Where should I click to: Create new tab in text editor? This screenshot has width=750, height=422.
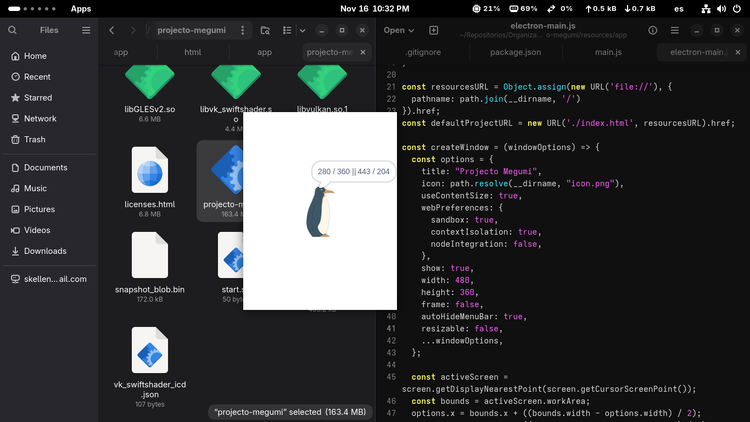[x=433, y=30]
